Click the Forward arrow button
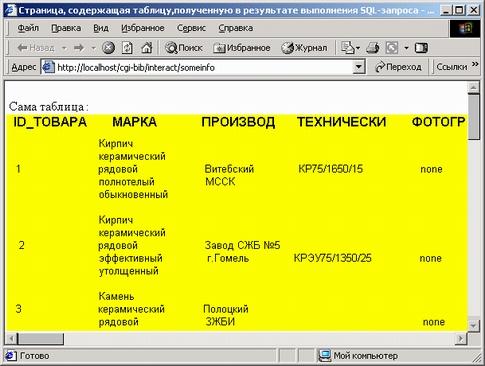485x366 pixels. tap(79, 48)
